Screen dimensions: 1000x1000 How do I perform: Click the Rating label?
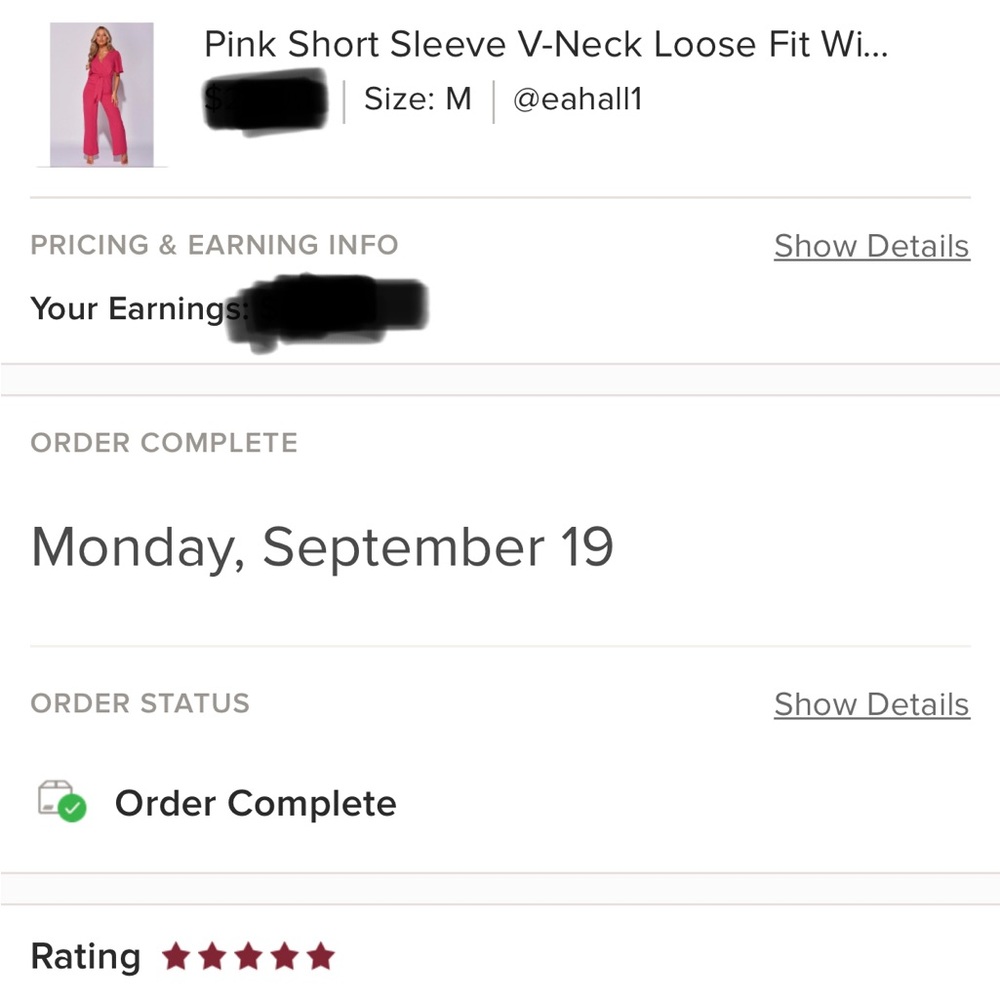click(85, 957)
